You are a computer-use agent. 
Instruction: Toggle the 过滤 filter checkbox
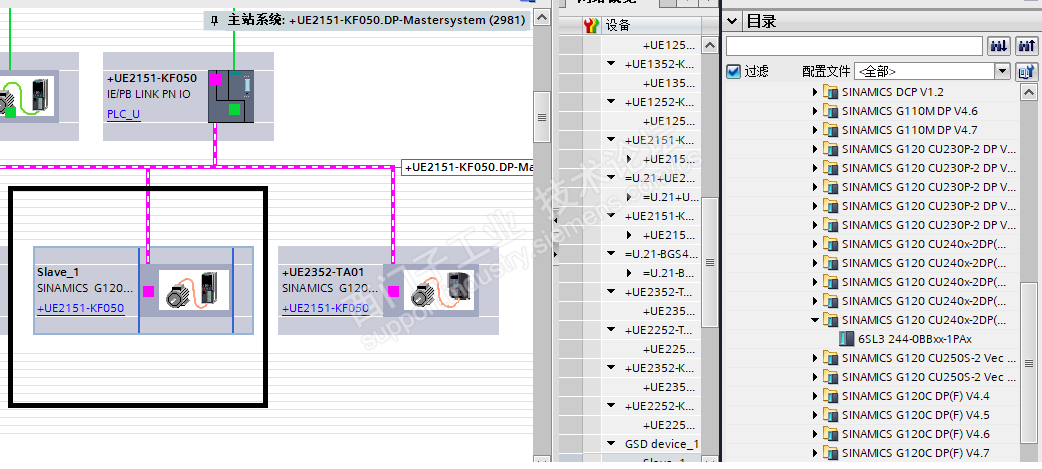[734, 71]
